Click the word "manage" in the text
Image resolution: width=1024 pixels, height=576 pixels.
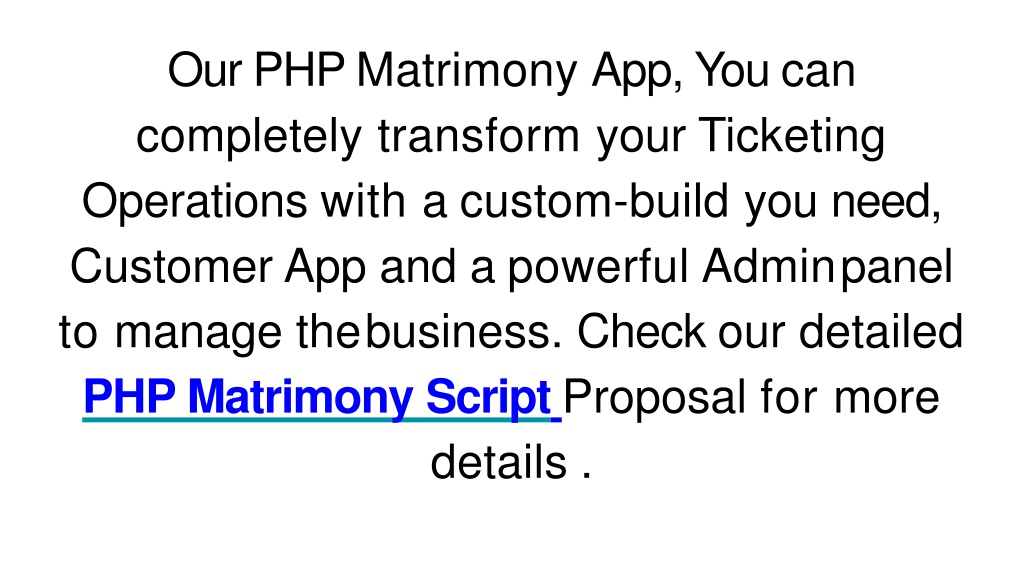(x=198, y=332)
